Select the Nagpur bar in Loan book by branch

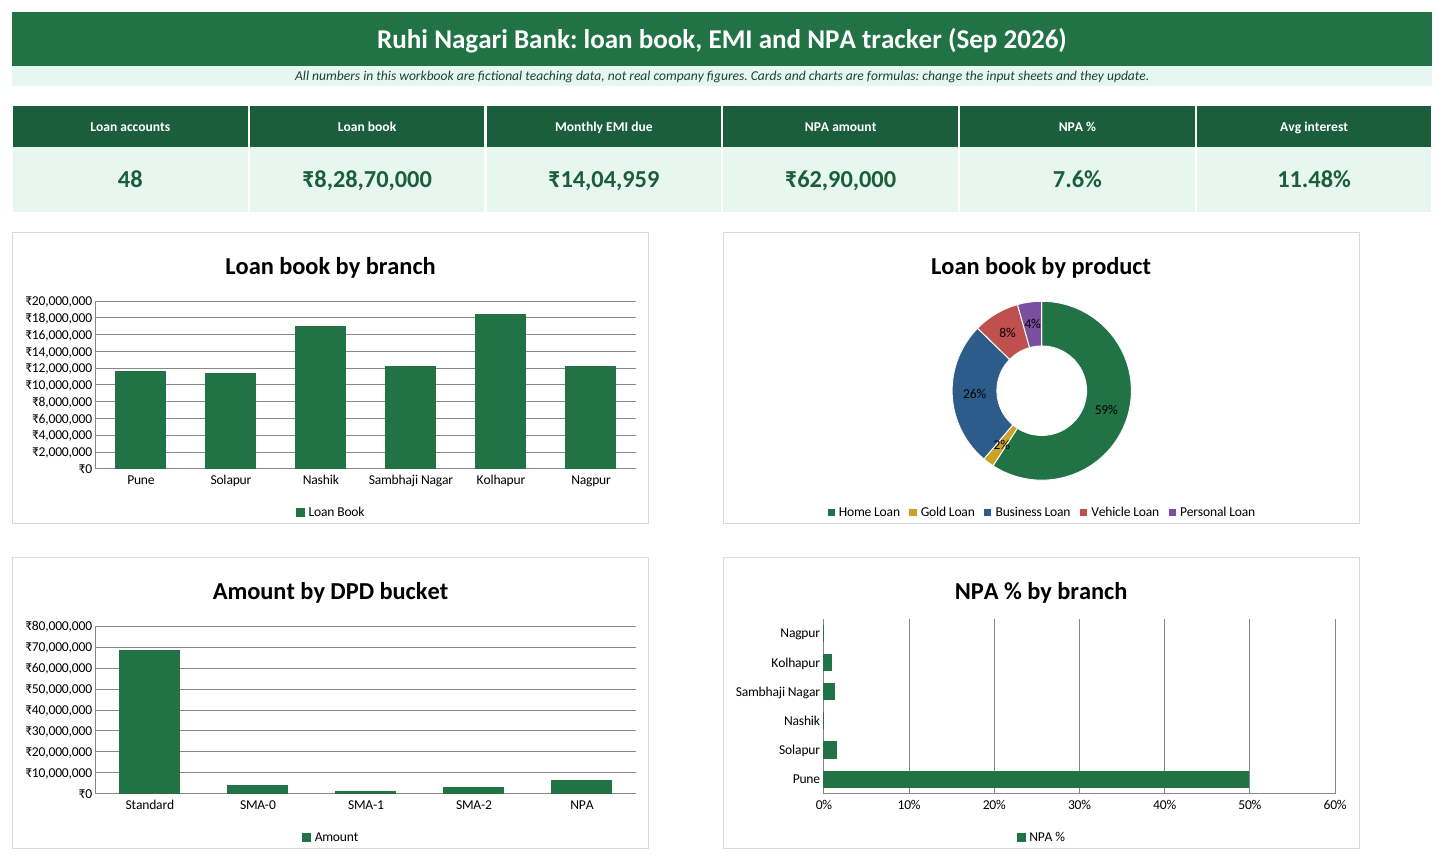tap(590, 417)
